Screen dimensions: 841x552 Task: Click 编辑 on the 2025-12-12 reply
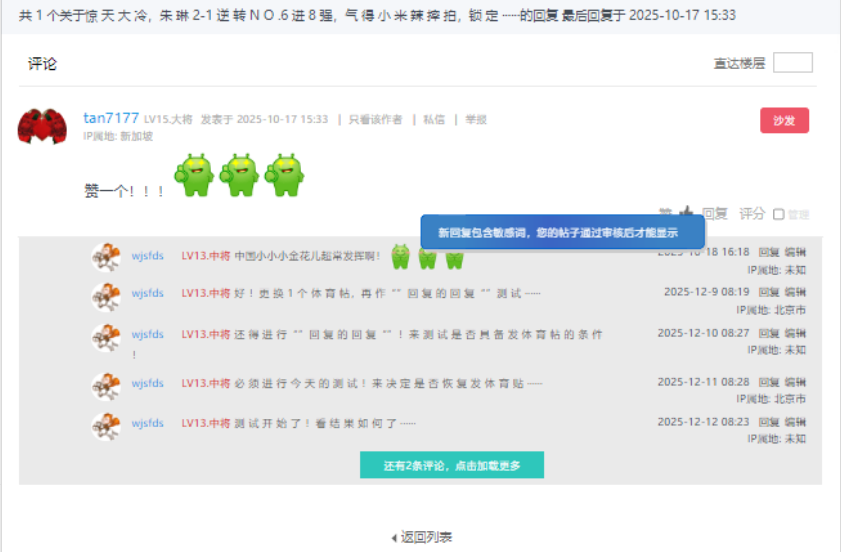click(x=795, y=422)
